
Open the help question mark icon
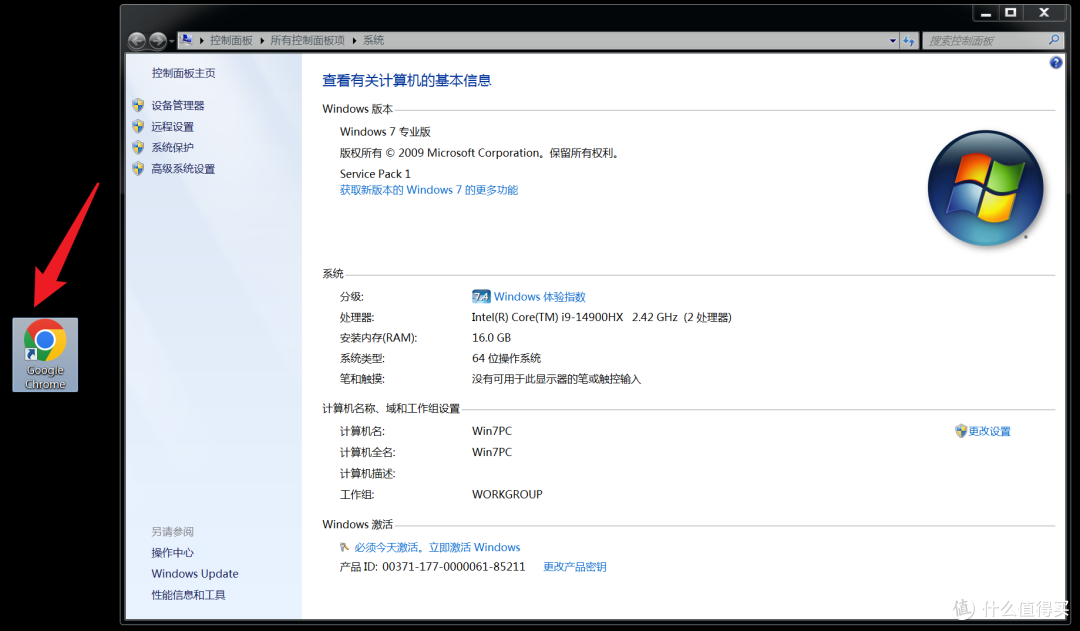(x=1056, y=63)
